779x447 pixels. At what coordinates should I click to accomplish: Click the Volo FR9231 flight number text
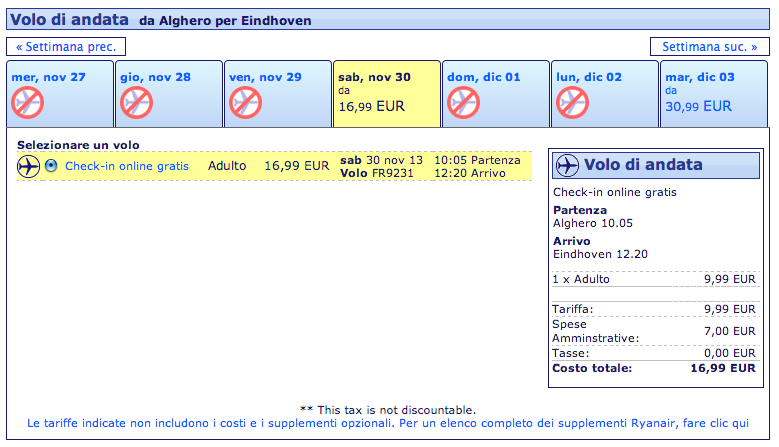[377, 173]
